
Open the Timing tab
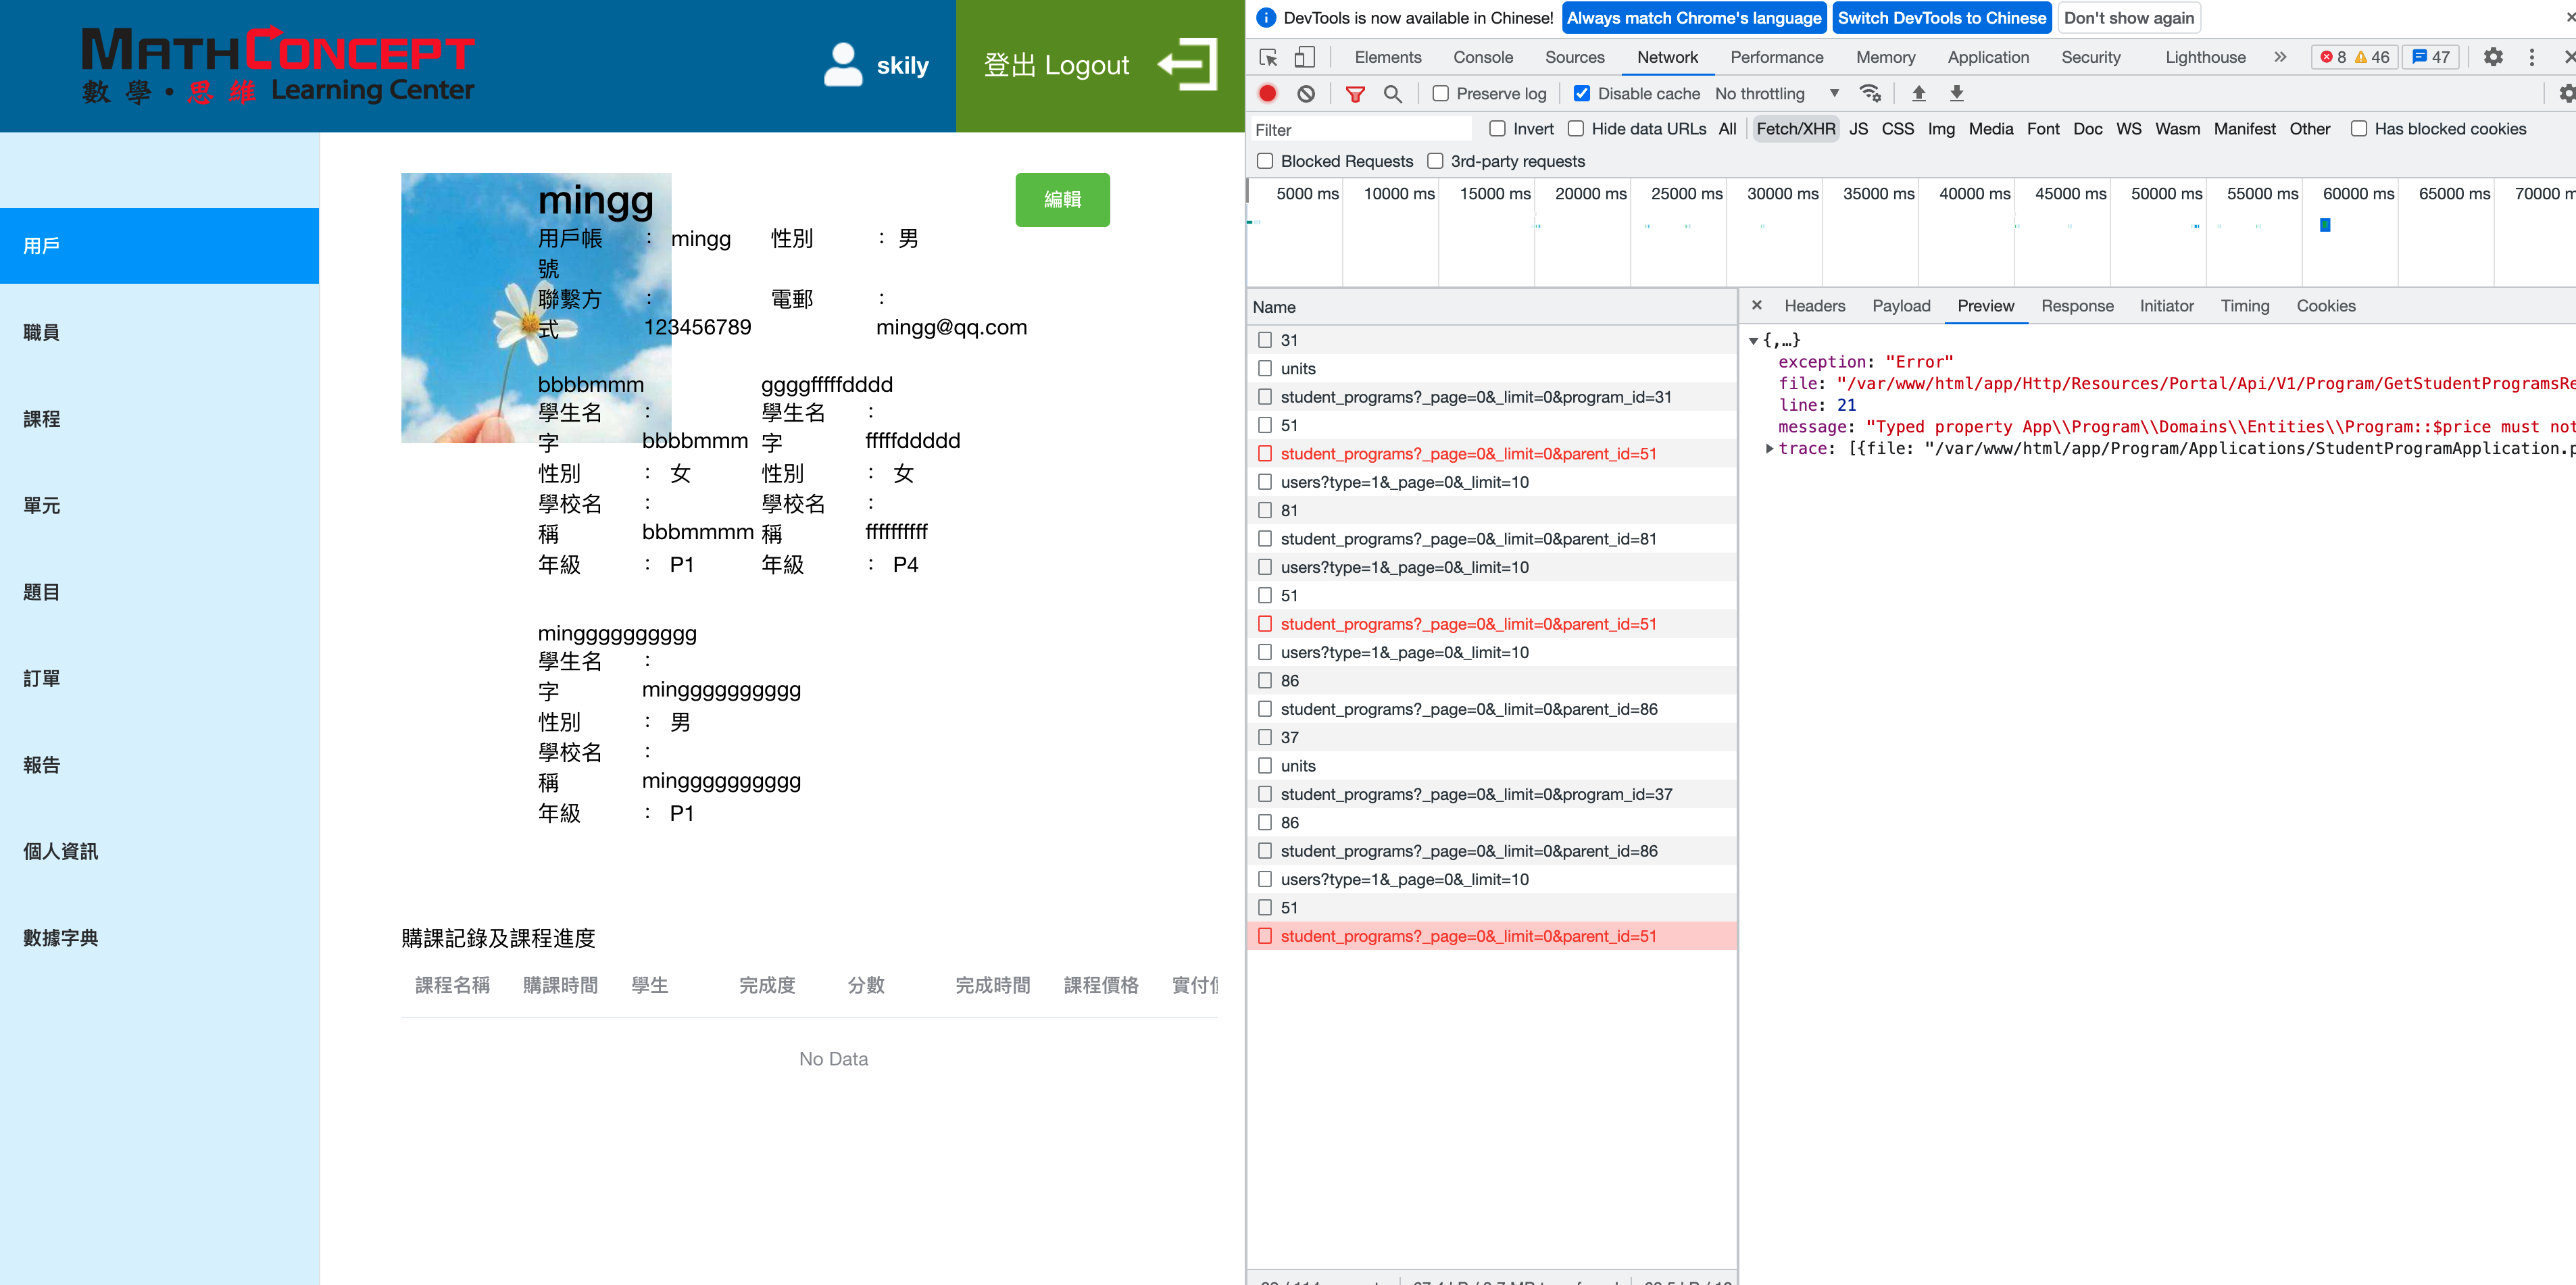pyautogui.click(x=2244, y=306)
